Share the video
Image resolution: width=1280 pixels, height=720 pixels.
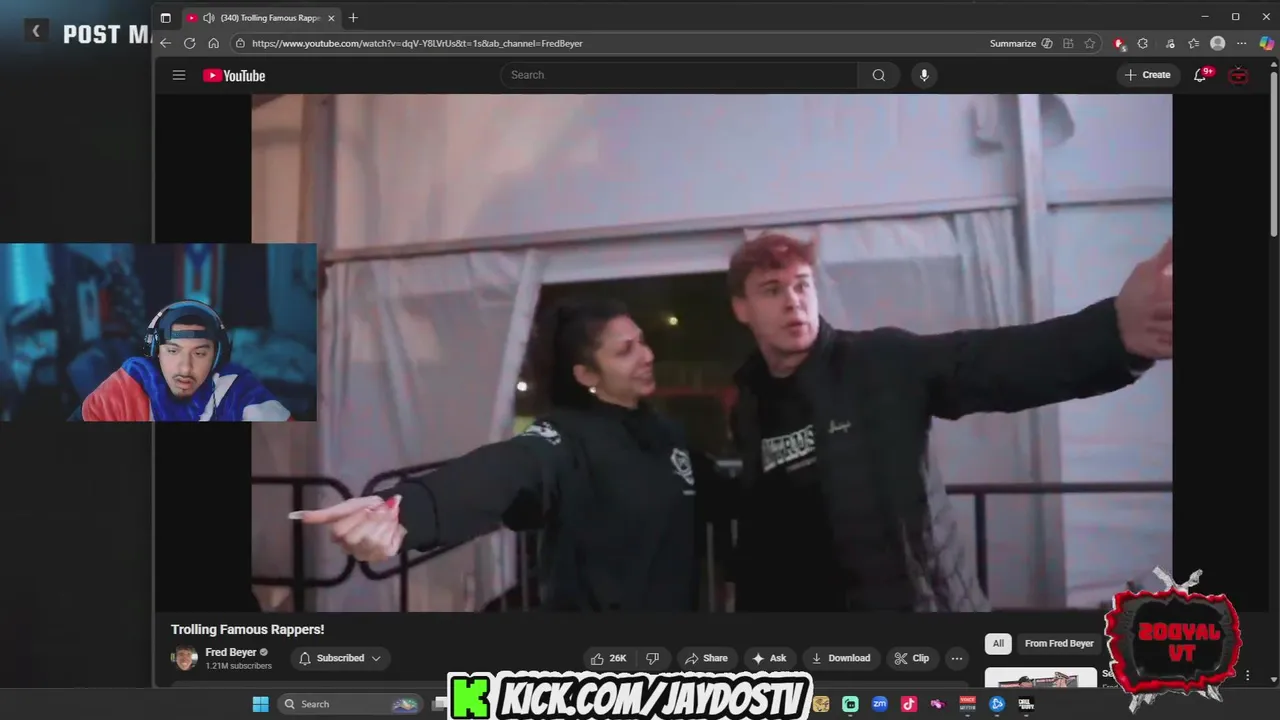[705, 658]
